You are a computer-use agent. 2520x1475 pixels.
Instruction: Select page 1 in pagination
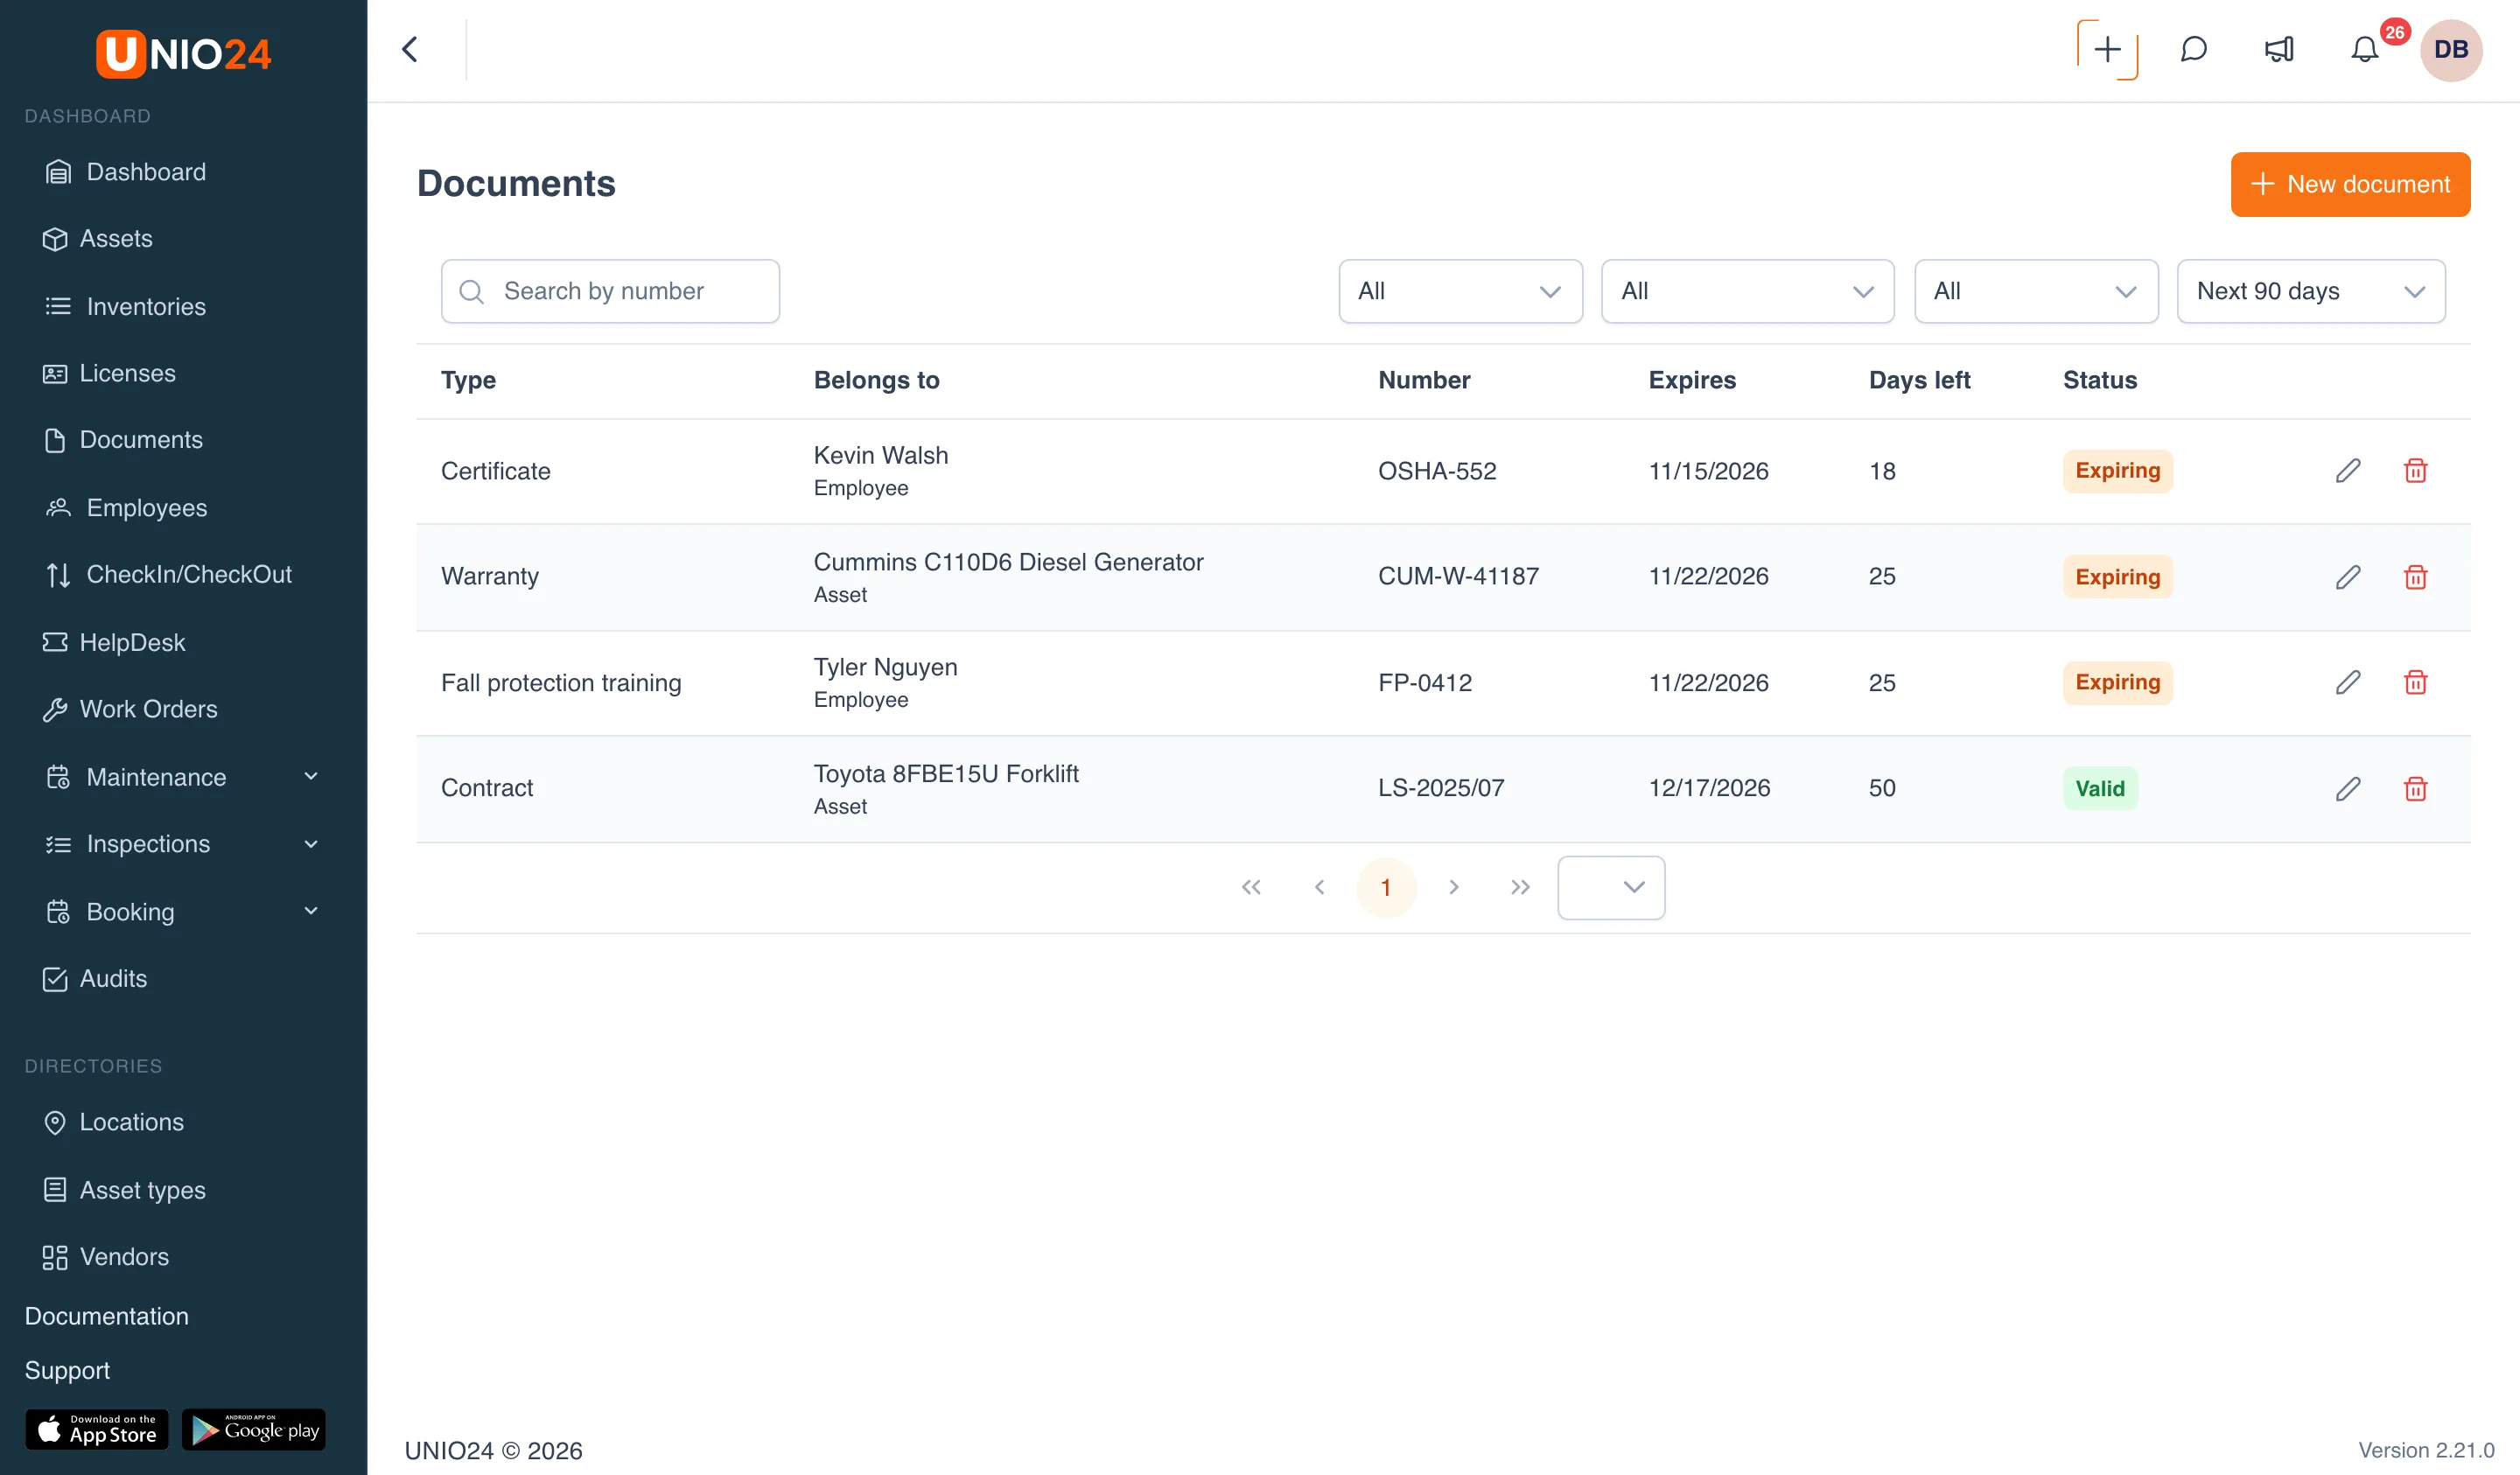pos(1386,887)
